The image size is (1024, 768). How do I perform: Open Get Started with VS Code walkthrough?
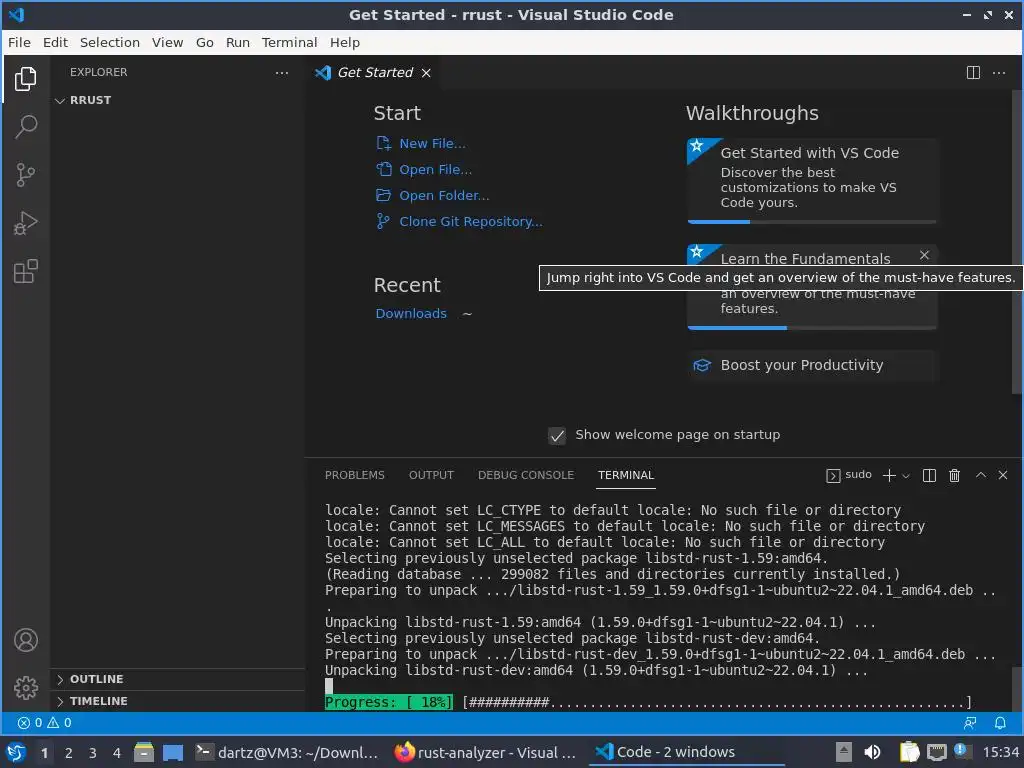point(812,180)
